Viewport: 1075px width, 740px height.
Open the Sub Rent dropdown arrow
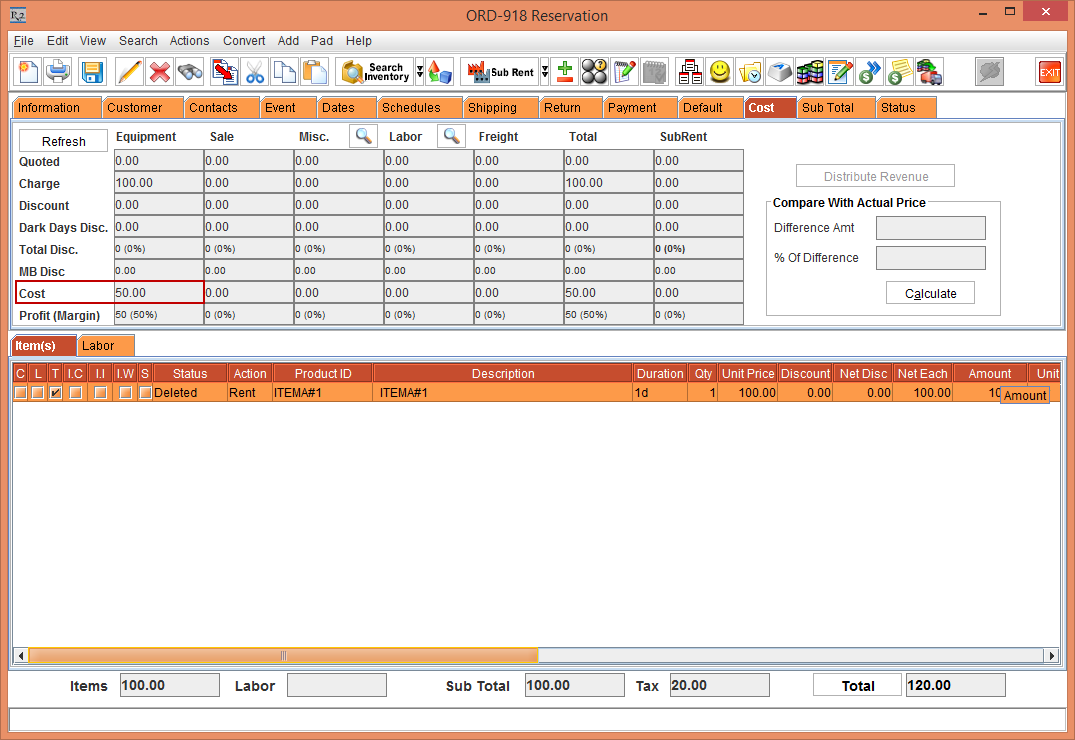click(545, 72)
